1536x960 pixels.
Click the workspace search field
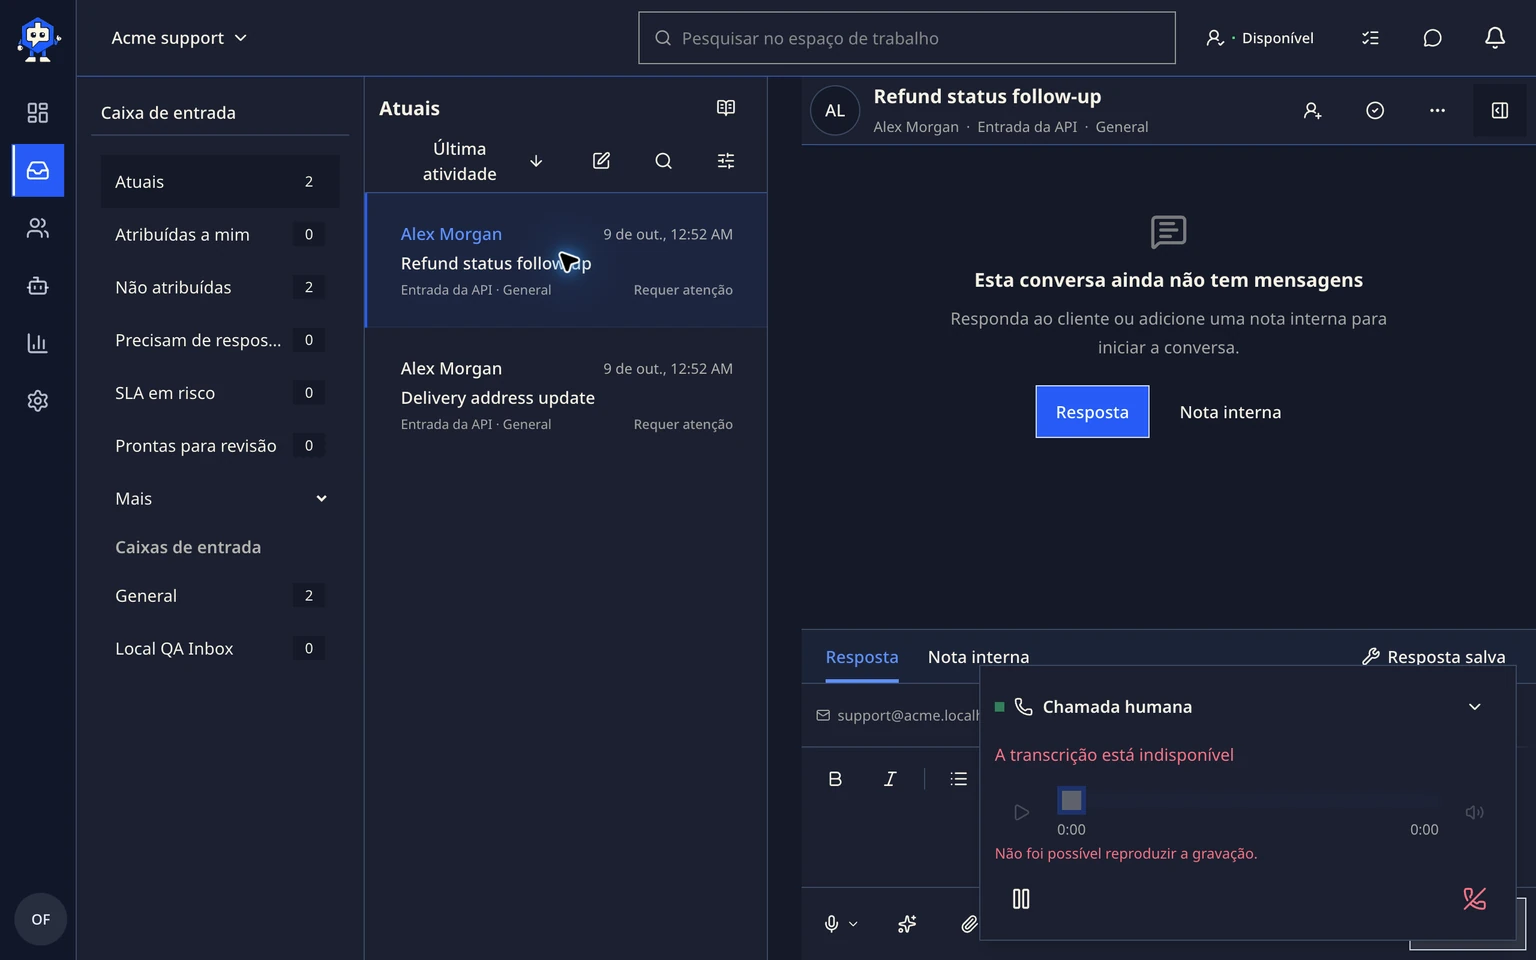tap(907, 38)
